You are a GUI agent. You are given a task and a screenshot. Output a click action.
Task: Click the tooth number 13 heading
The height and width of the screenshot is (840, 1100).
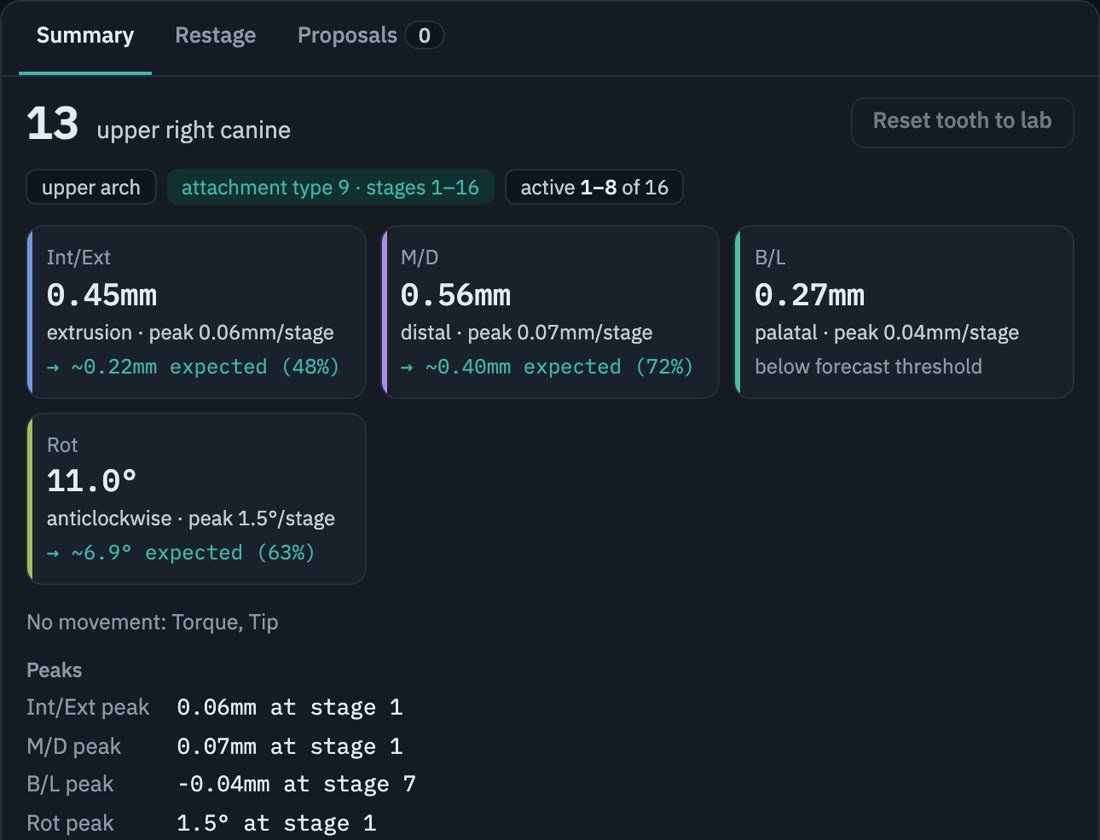click(x=53, y=124)
